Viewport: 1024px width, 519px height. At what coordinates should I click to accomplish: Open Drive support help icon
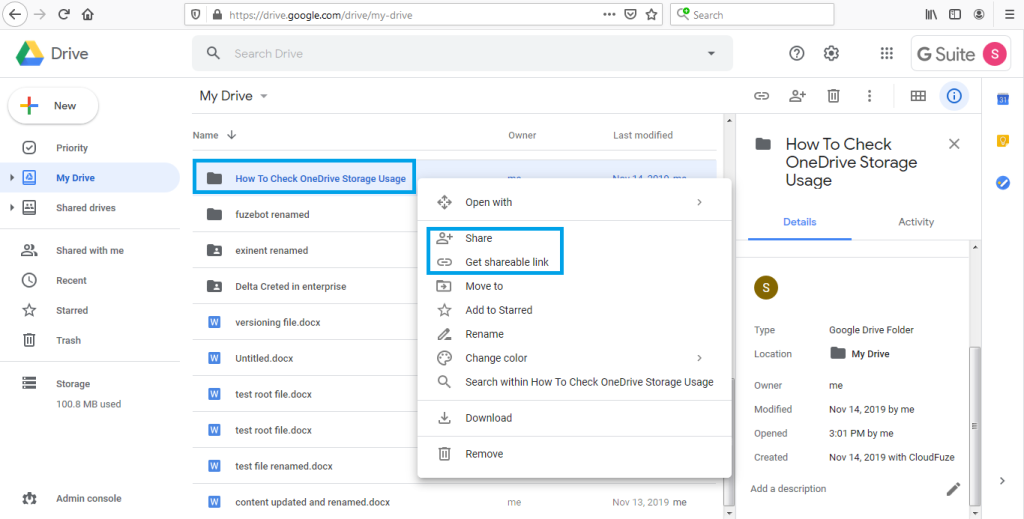pyautogui.click(x=796, y=54)
